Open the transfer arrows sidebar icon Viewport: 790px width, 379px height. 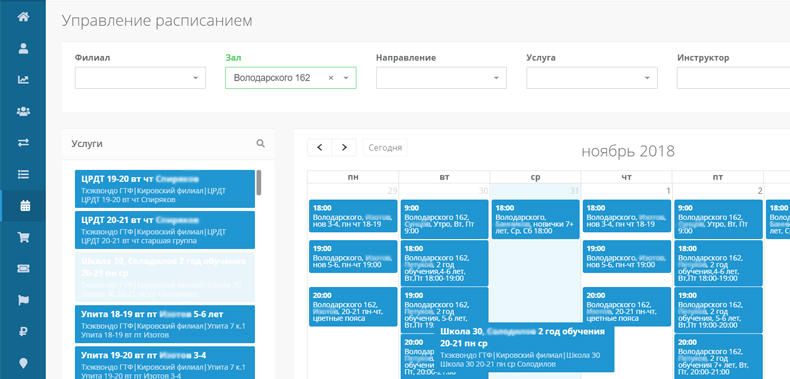coord(23,143)
